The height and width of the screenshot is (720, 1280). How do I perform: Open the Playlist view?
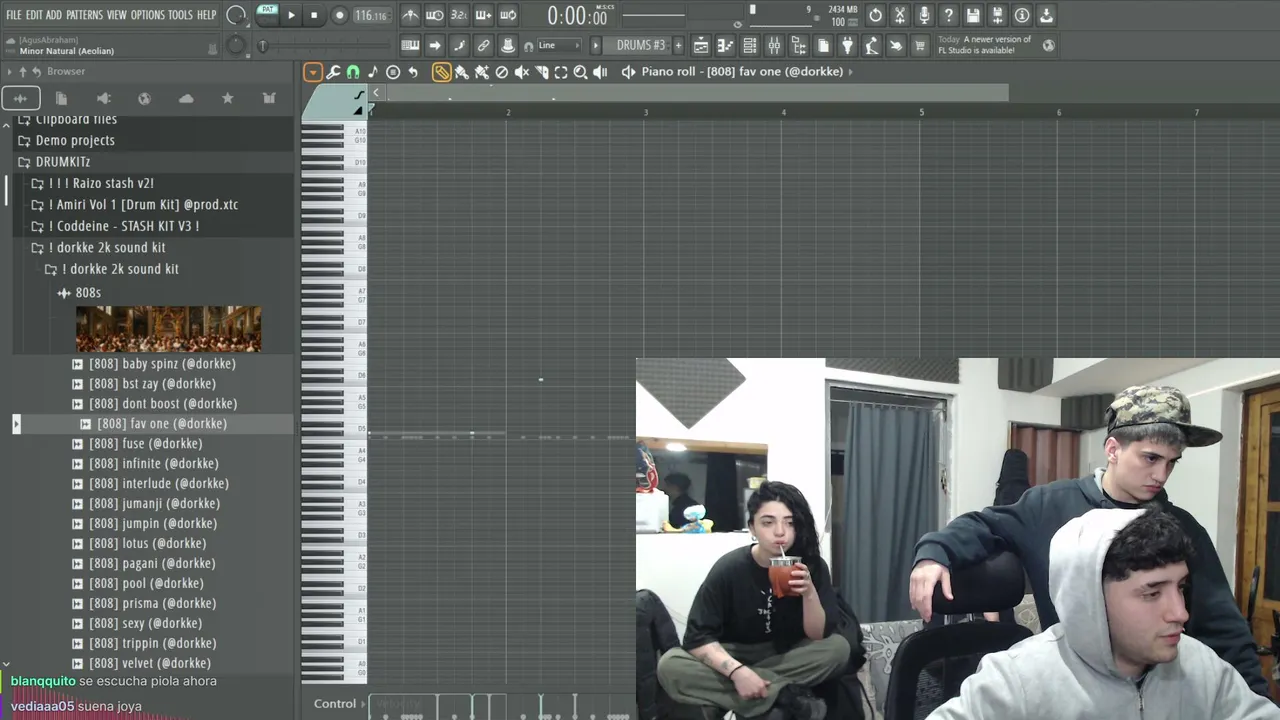pos(701,46)
